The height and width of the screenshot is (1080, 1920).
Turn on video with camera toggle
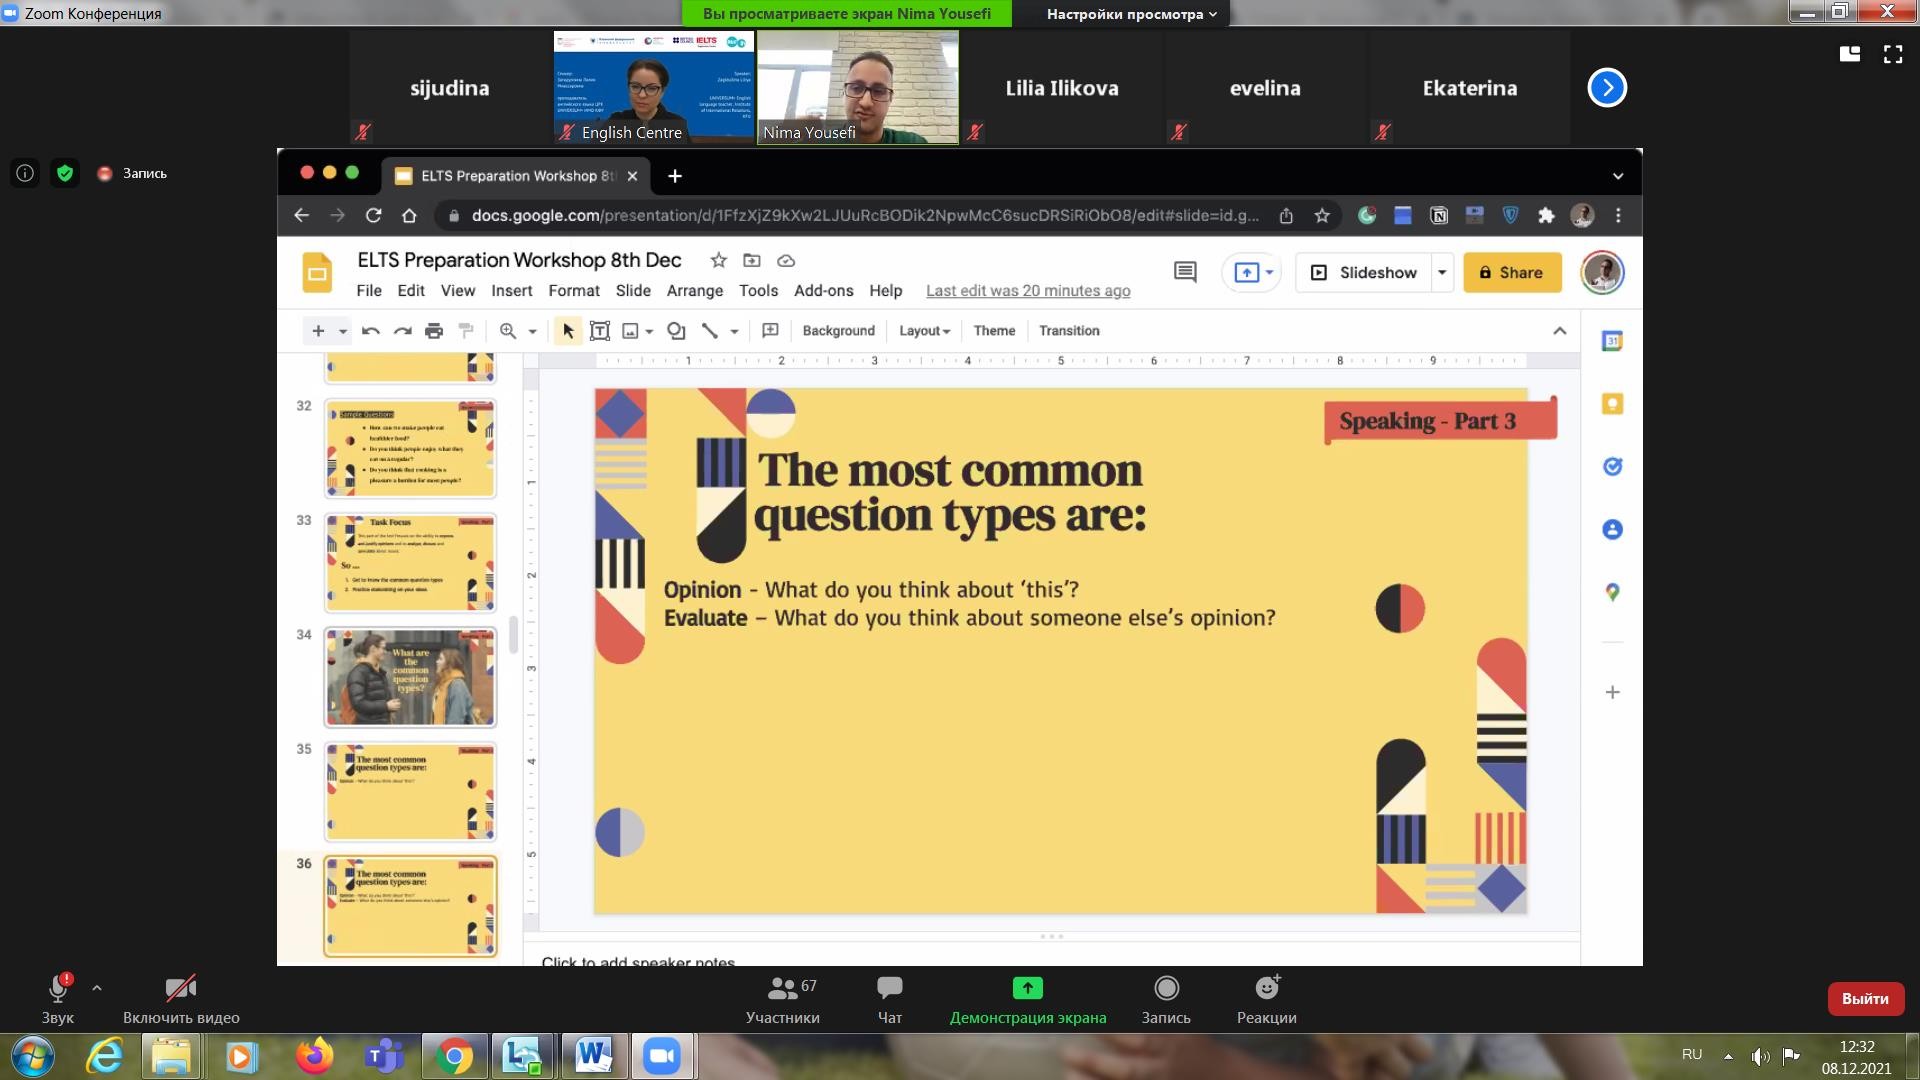point(181,989)
